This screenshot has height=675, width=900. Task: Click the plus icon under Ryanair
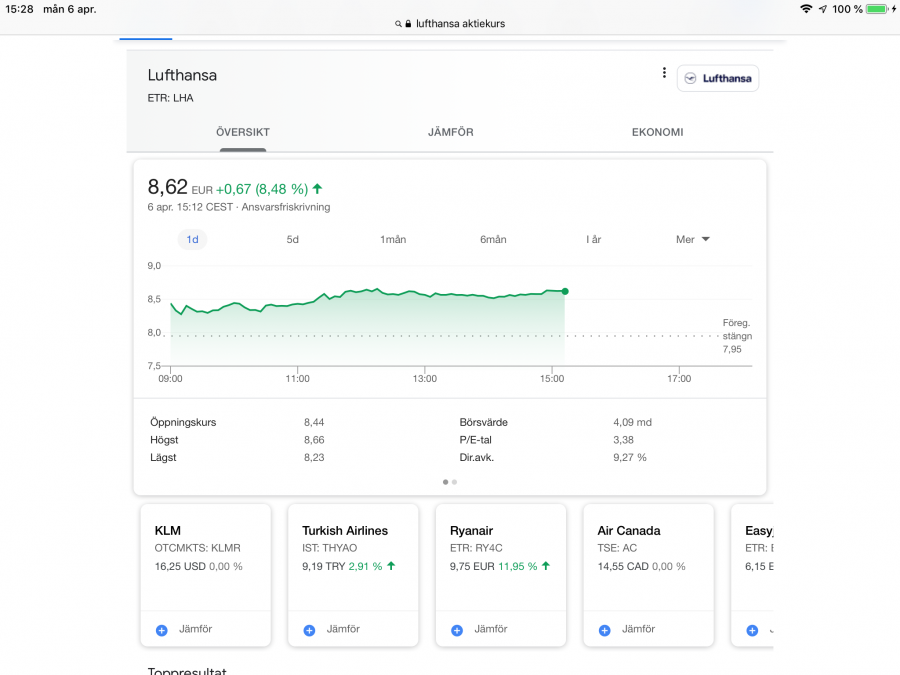457,630
